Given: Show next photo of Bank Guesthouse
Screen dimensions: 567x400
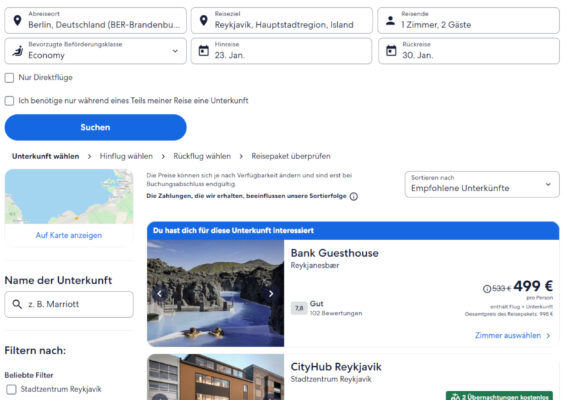Looking at the screenshot, I should 271,294.
